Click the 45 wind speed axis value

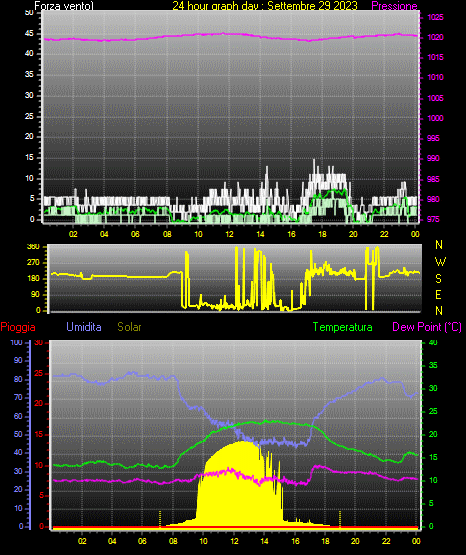pos(29,34)
